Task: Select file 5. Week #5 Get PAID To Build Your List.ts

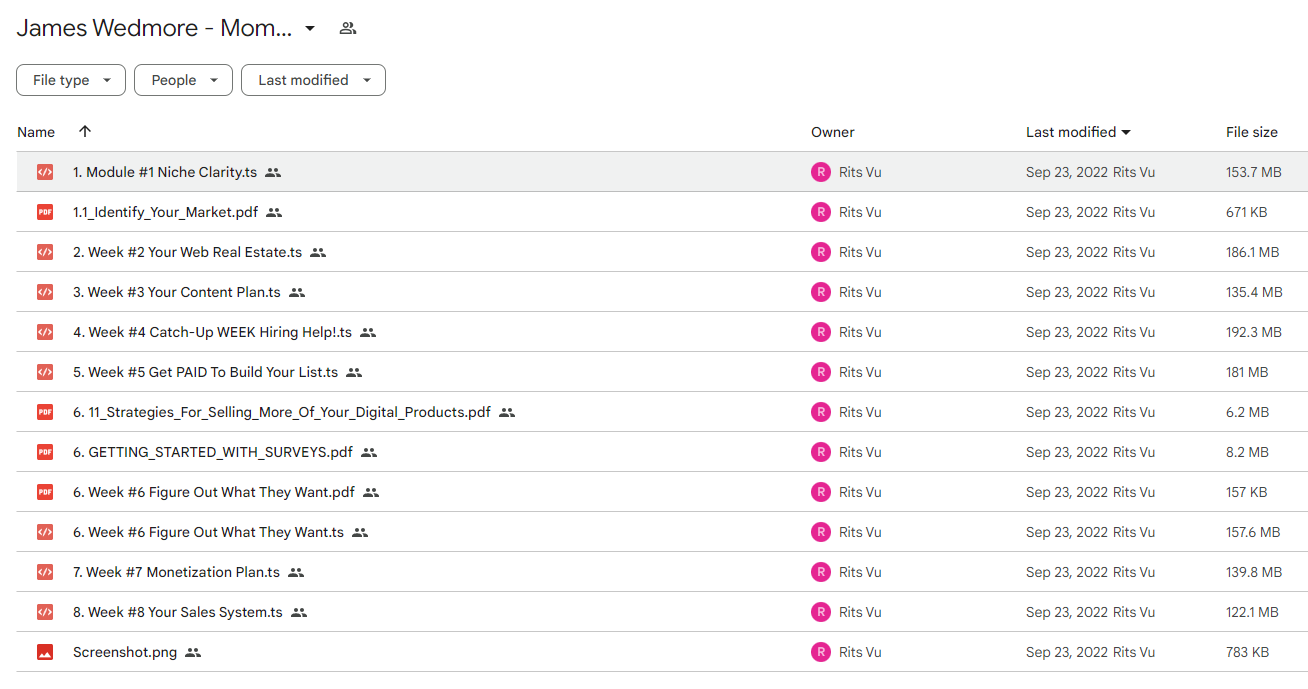Action: point(206,372)
